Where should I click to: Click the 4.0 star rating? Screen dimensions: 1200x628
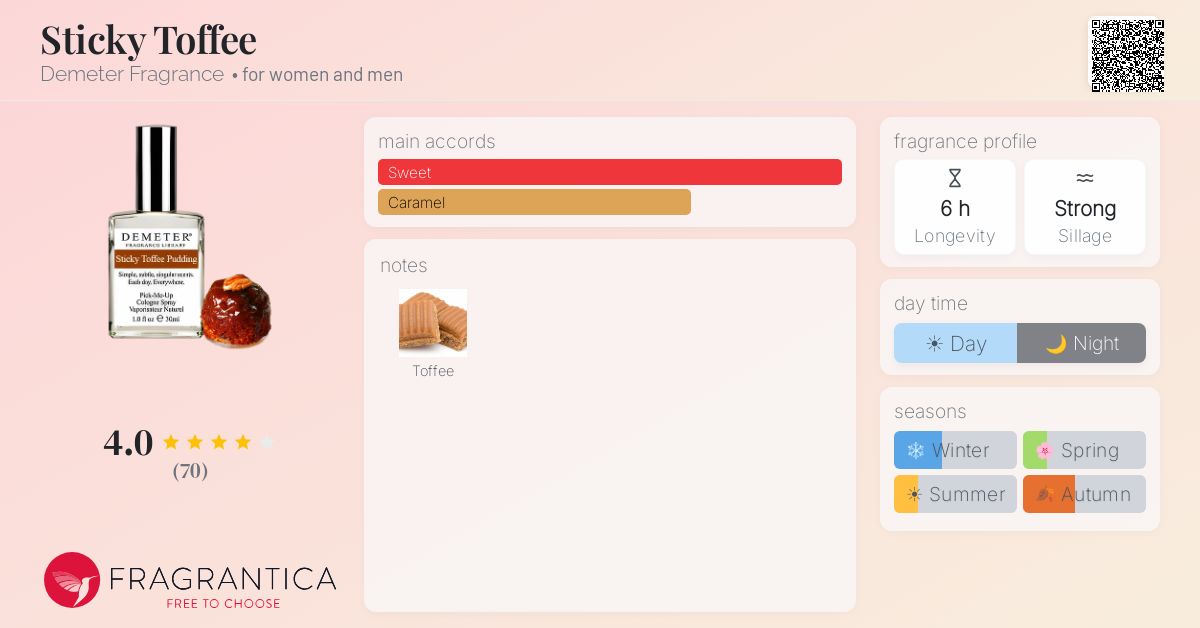tap(189, 442)
